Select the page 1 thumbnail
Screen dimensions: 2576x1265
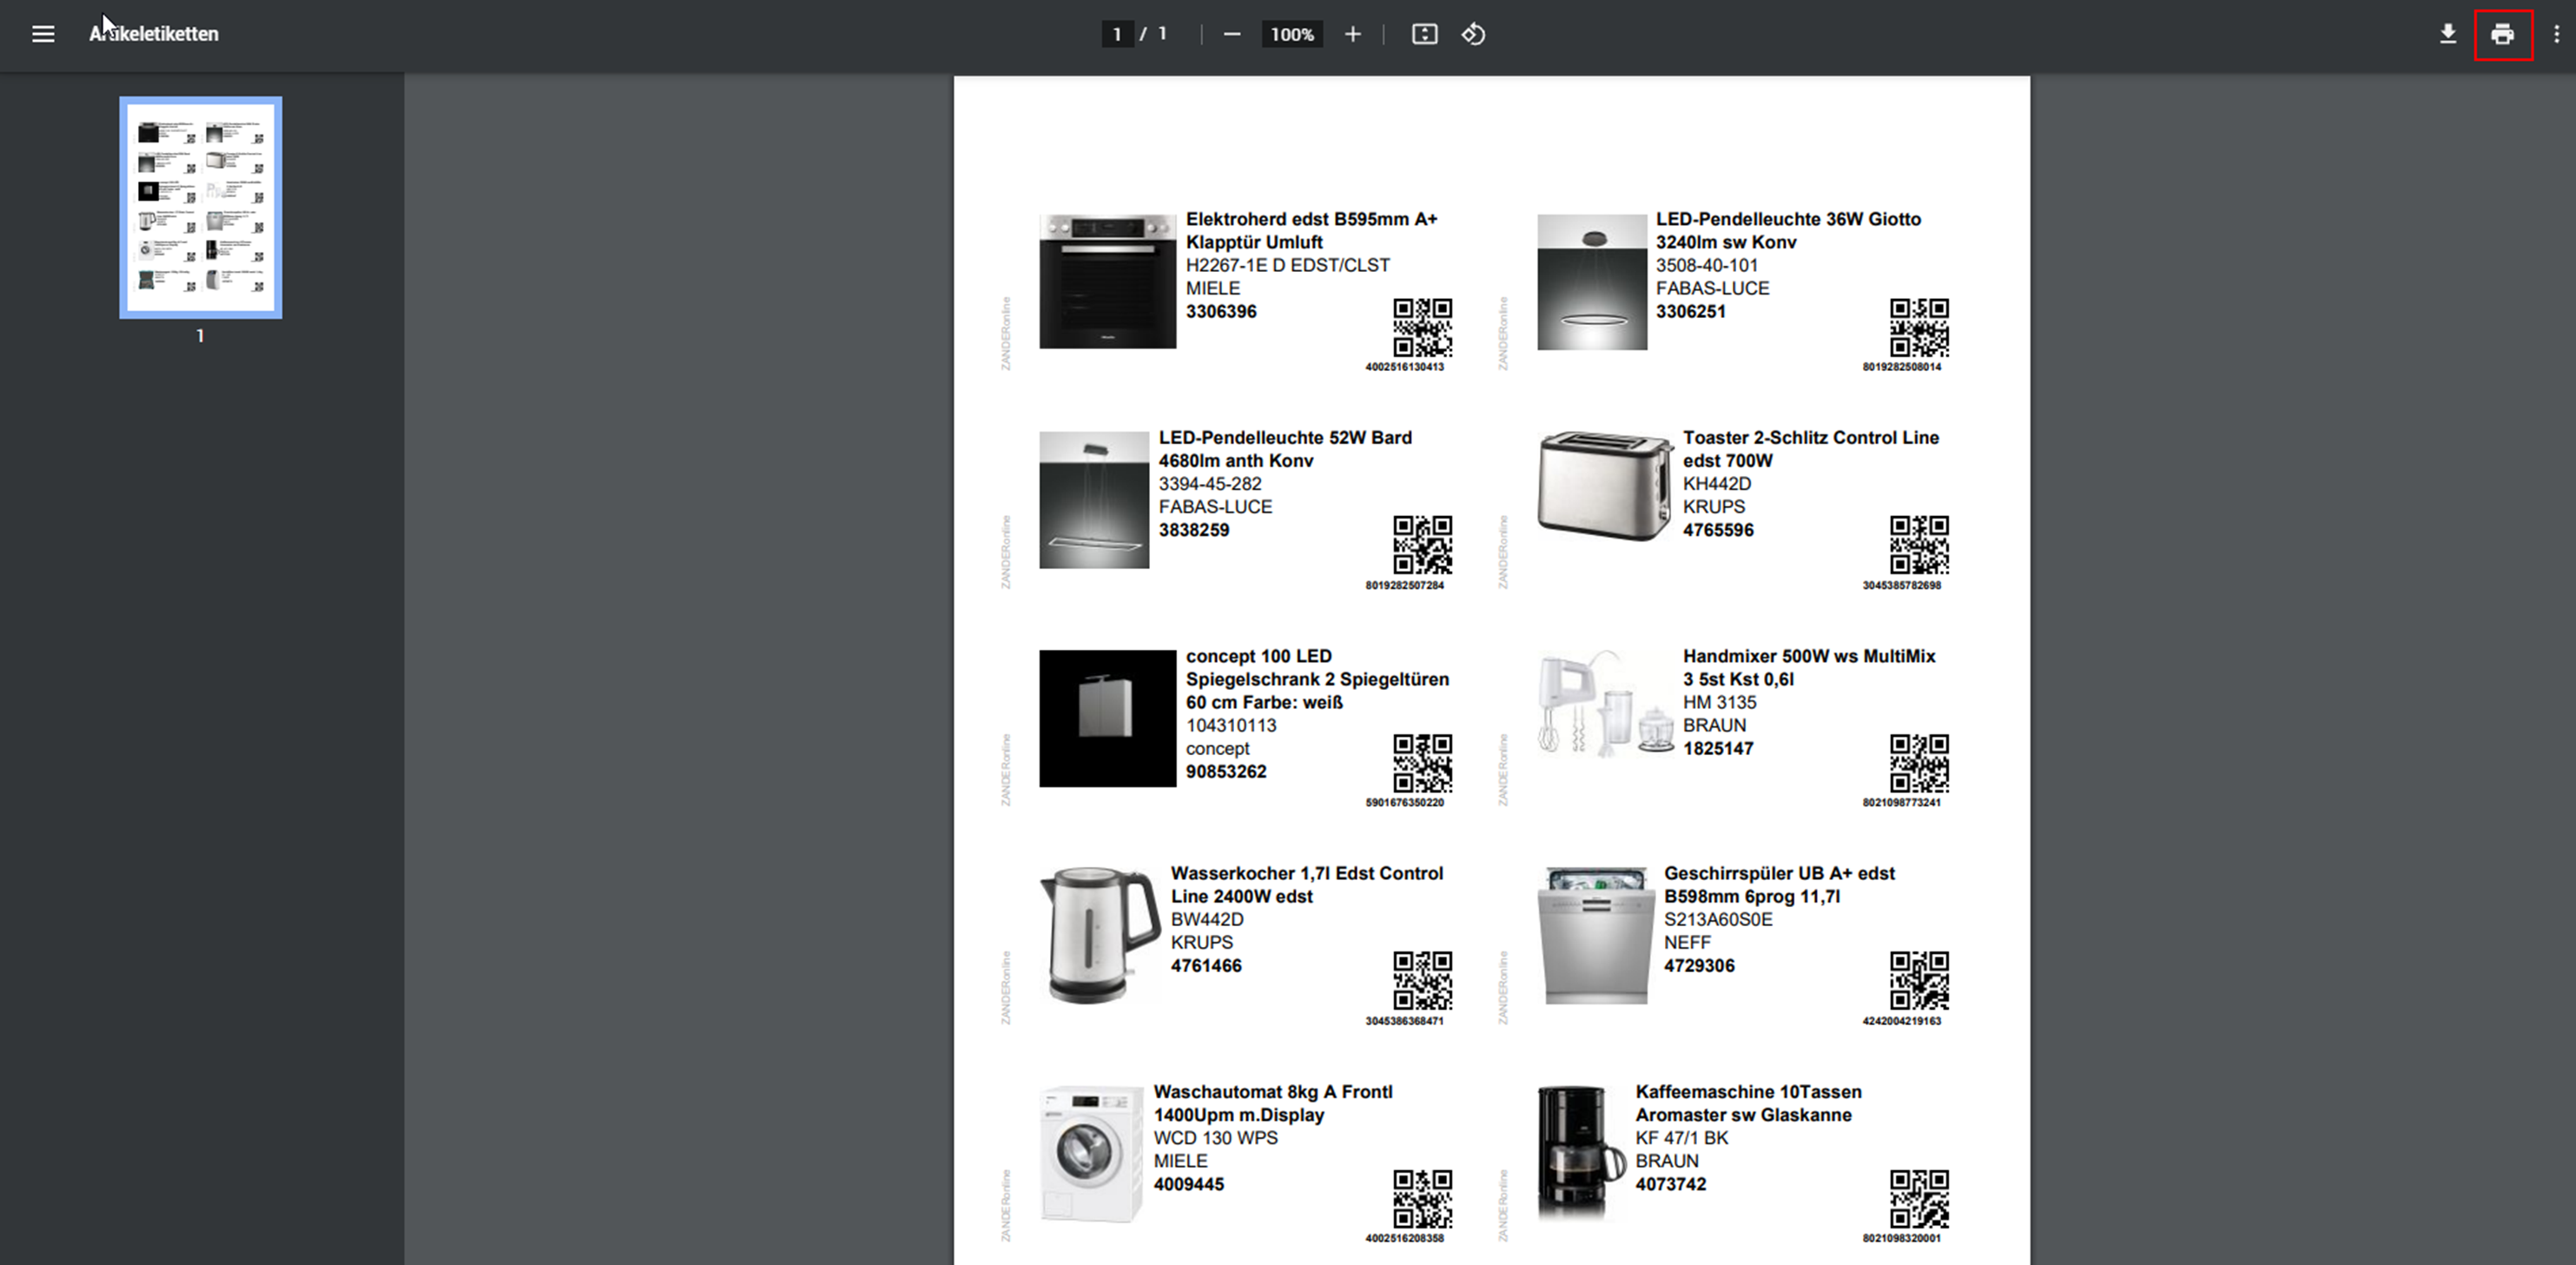tap(200, 208)
